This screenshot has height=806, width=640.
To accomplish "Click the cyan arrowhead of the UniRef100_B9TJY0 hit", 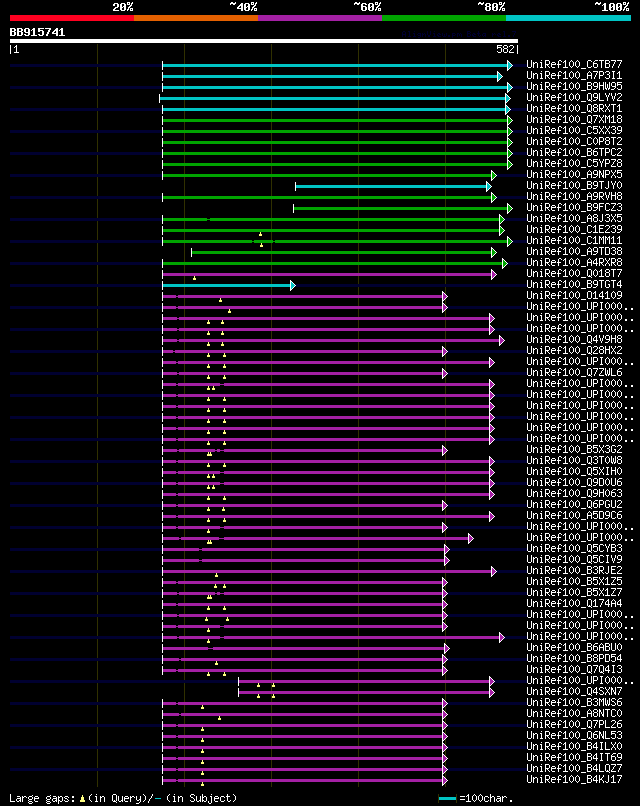I will (489, 186).
